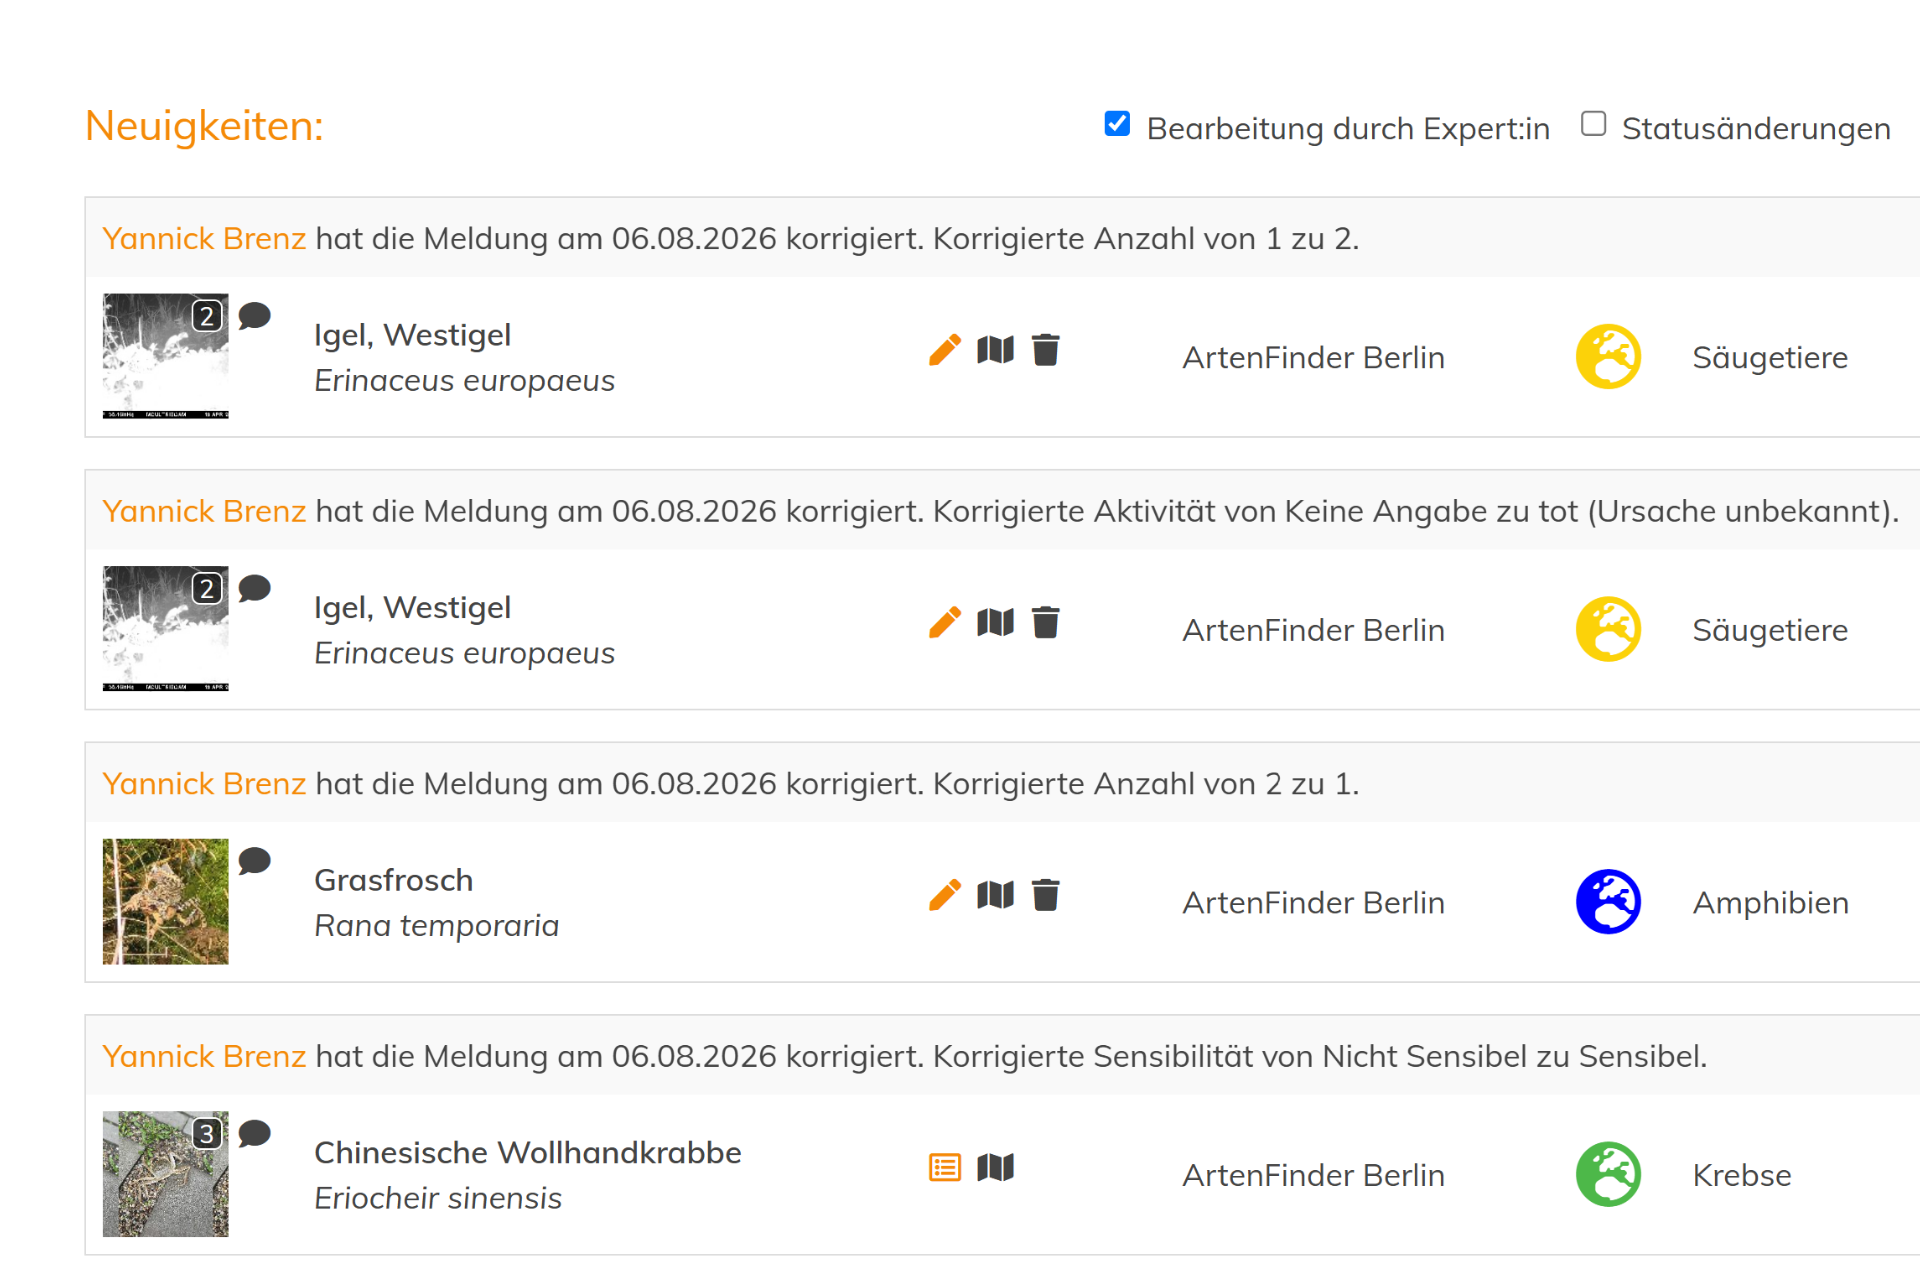Show map for Chinesische Wollhandkrabbe entry

pos(995,1167)
